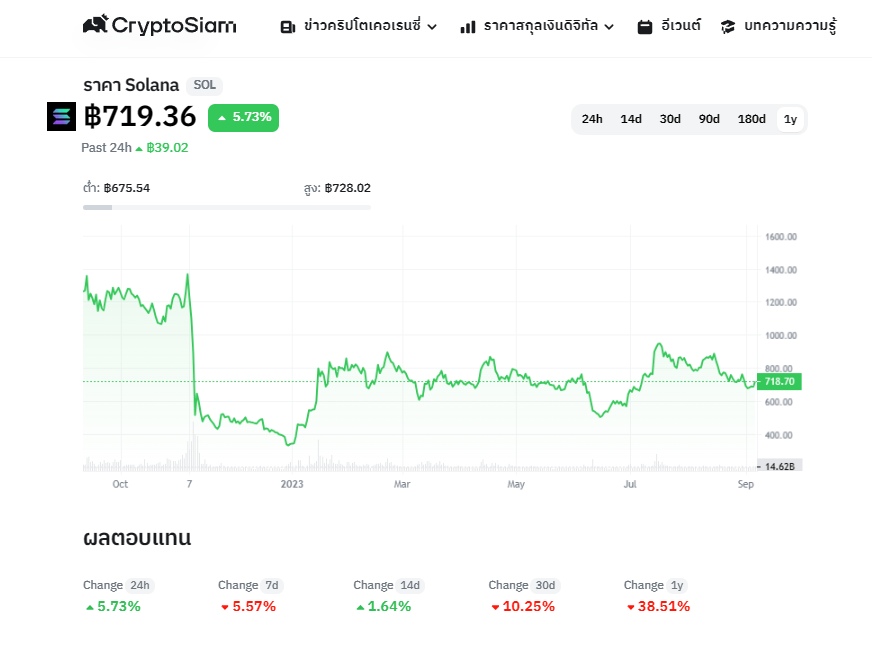
Task: Click the 400.00 price axis label
Action: point(779,435)
